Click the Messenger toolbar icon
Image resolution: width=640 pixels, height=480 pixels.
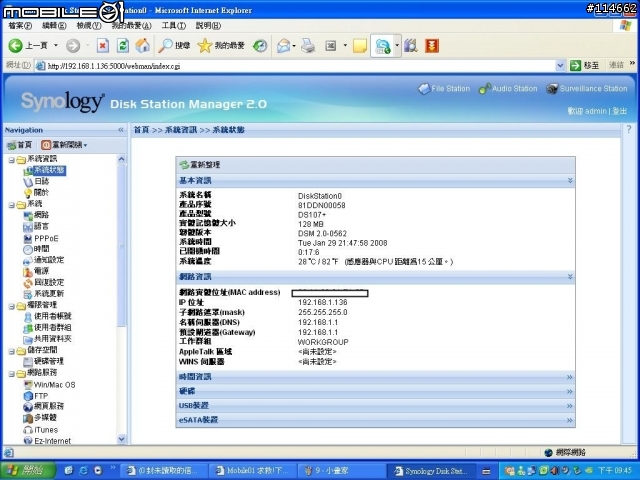pyautogui.click(x=382, y=46)
